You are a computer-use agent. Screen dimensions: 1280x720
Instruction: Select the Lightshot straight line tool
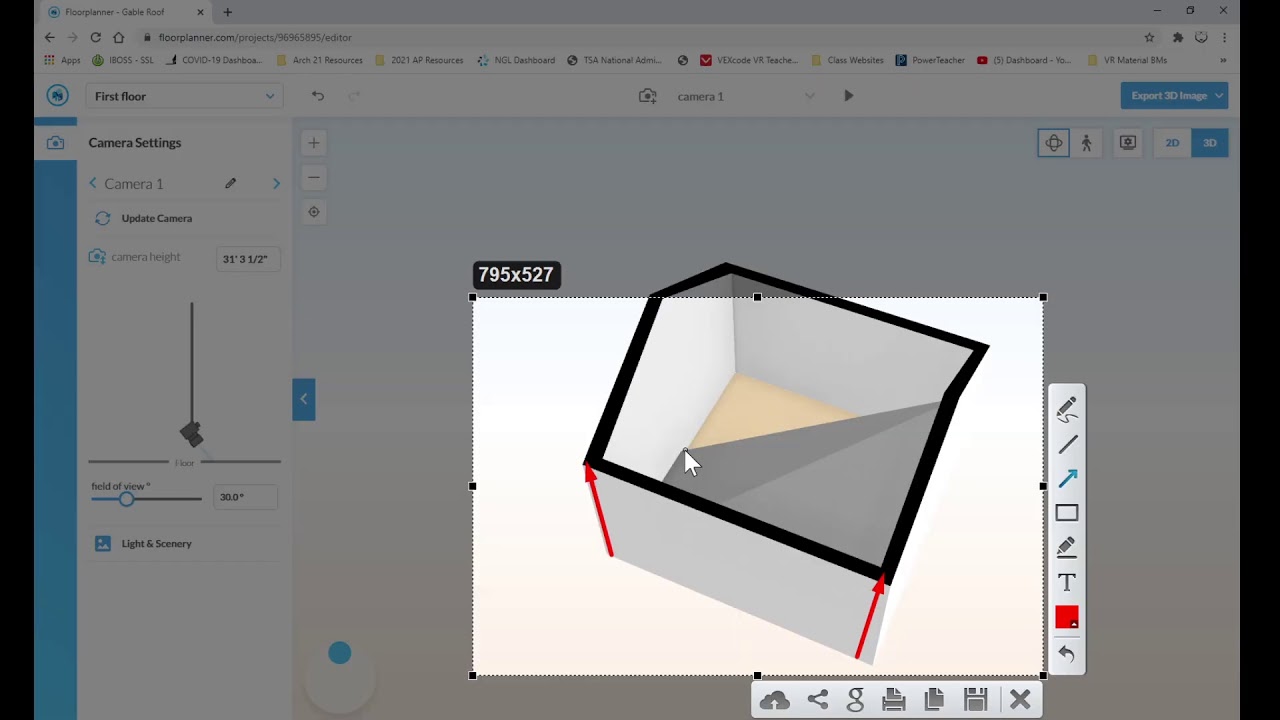[1066, 444]
